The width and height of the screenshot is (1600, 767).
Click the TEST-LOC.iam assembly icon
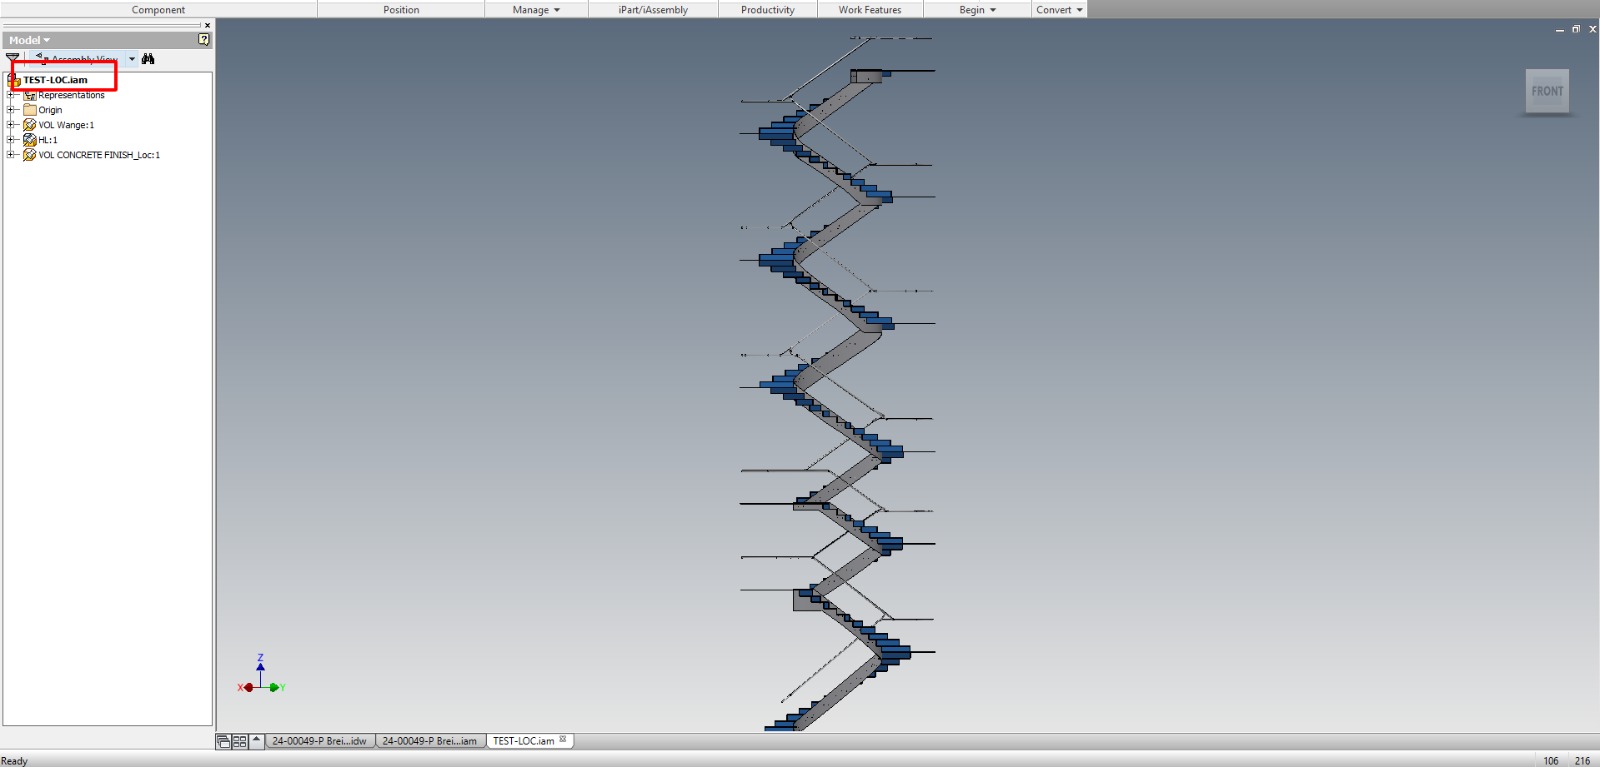tap(14, 80)
